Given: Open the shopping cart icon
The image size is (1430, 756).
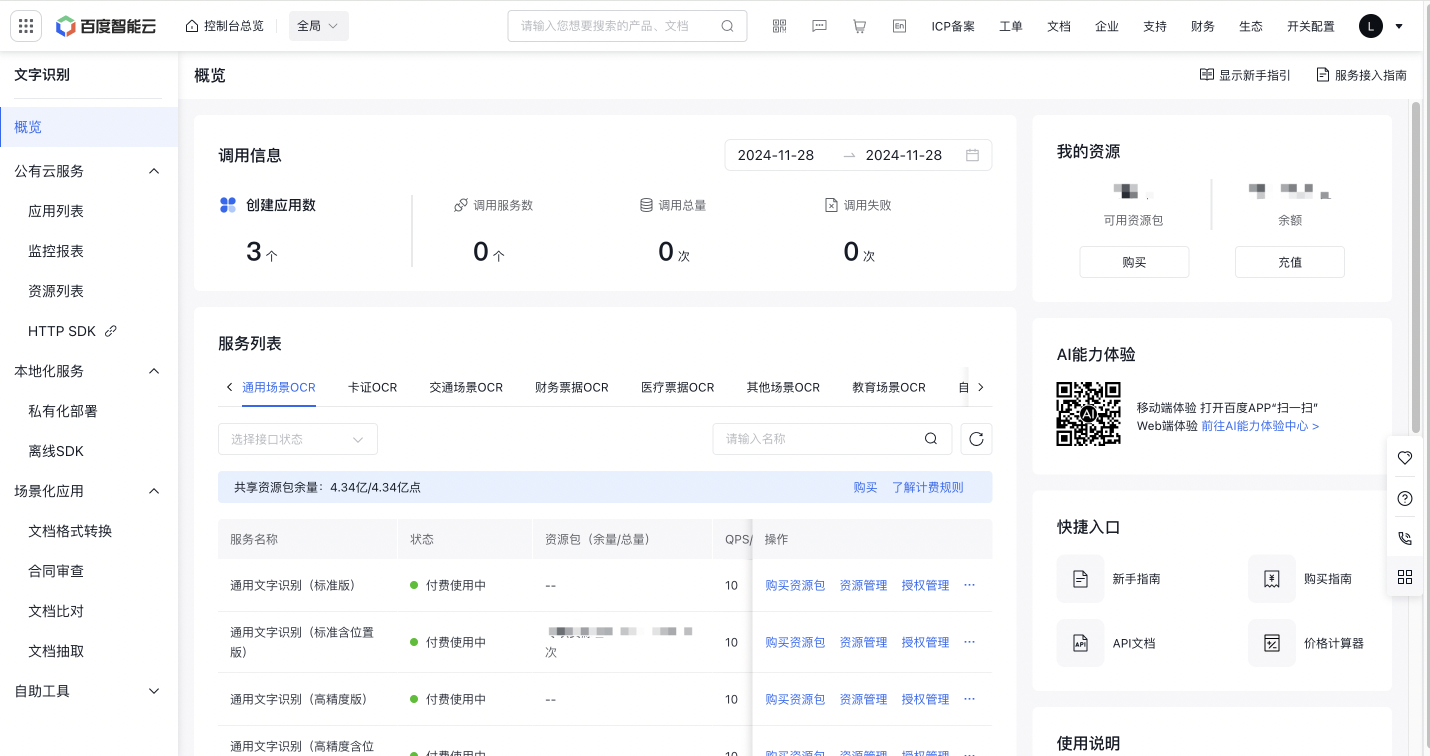Looking at the screenshot, I should (x=860, y=26).
